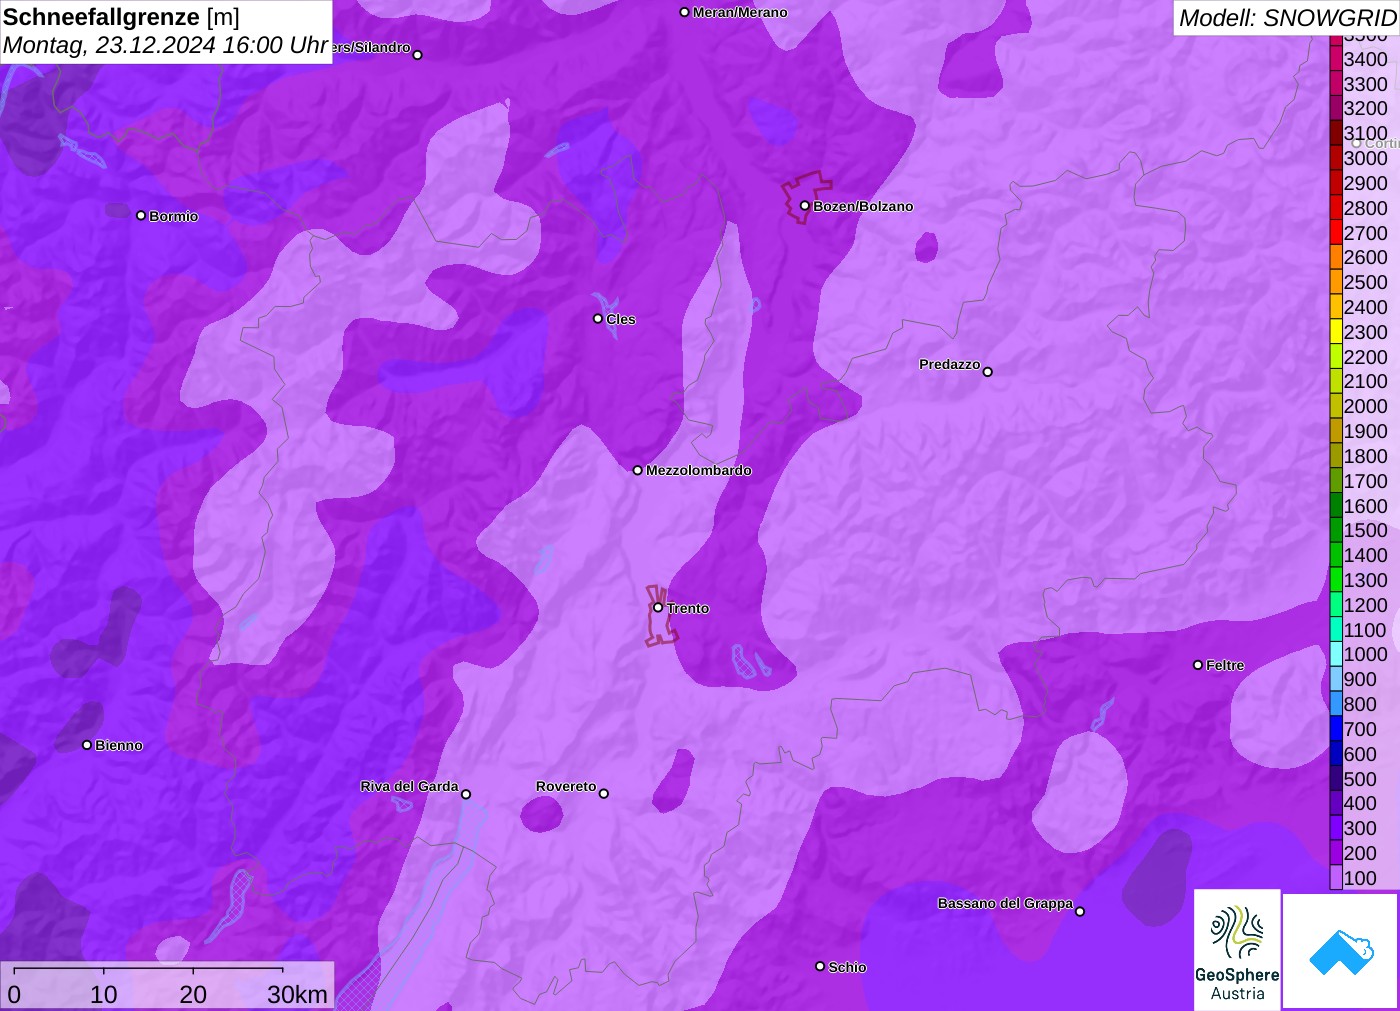Click the 'Bozen/Bolzano' city label
The width and height of the screenshot is (1400, 1011).
coord(863,206)
